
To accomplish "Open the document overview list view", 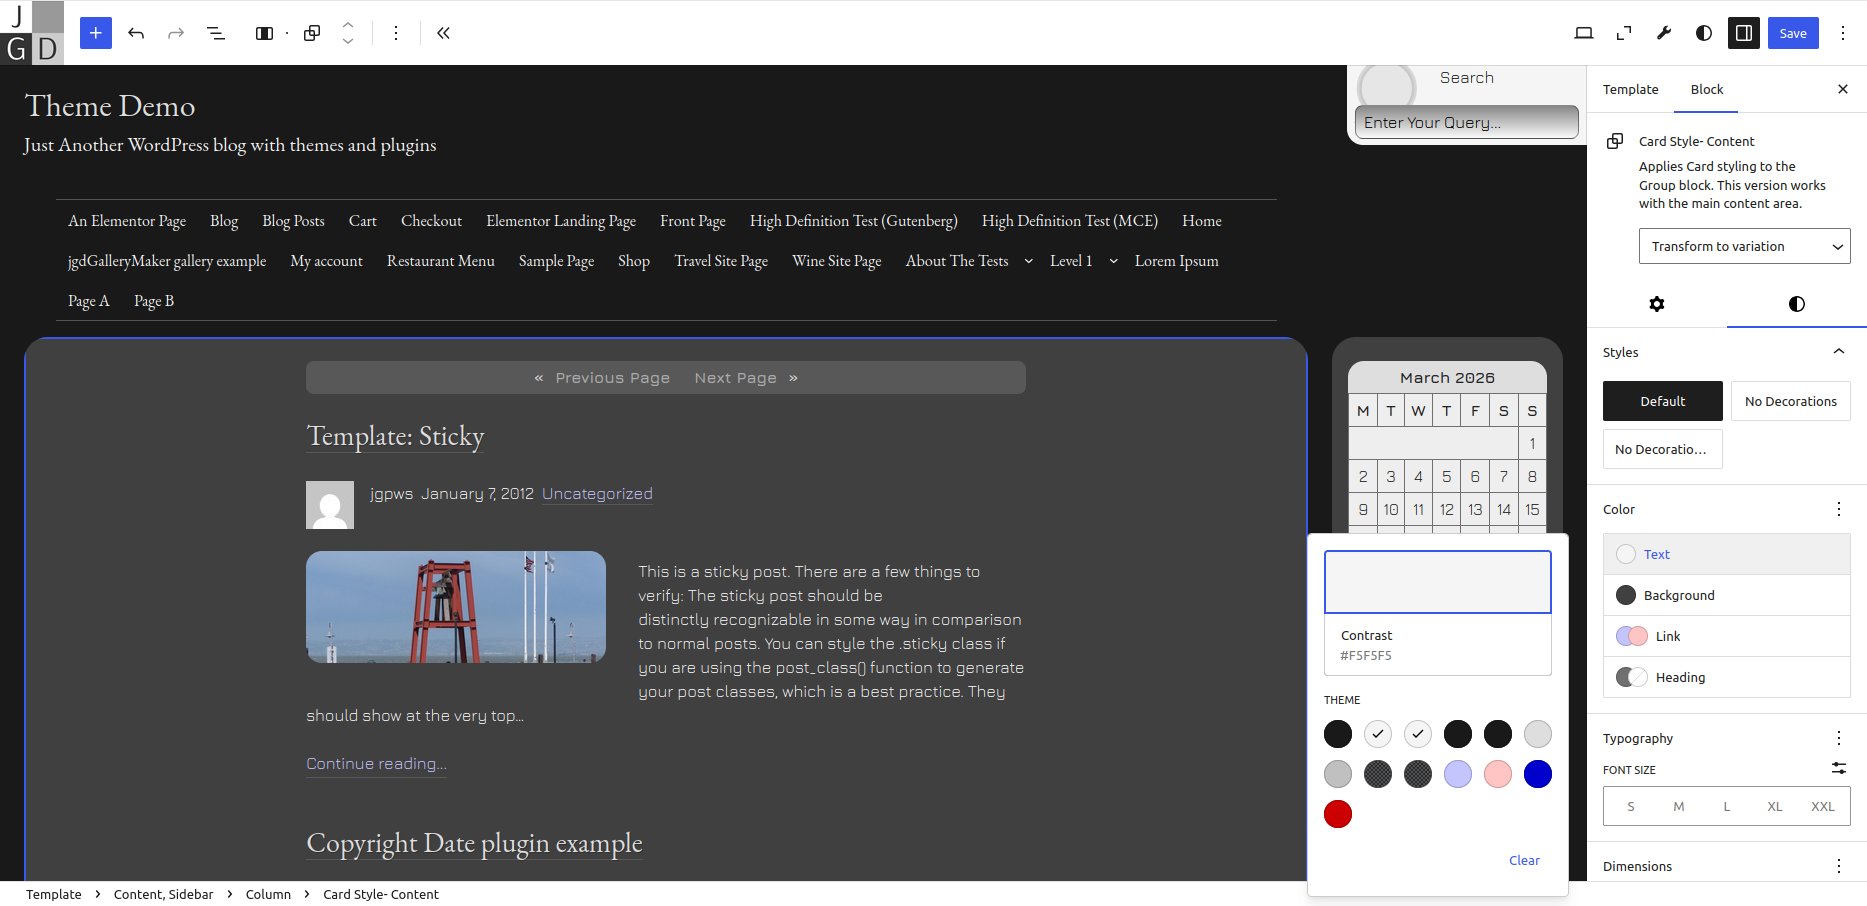I will tap(215, 33).
